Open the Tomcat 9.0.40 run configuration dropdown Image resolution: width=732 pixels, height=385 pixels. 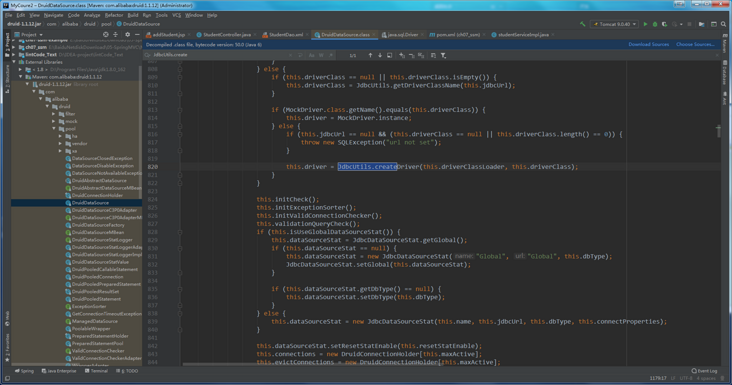[614, 24]
